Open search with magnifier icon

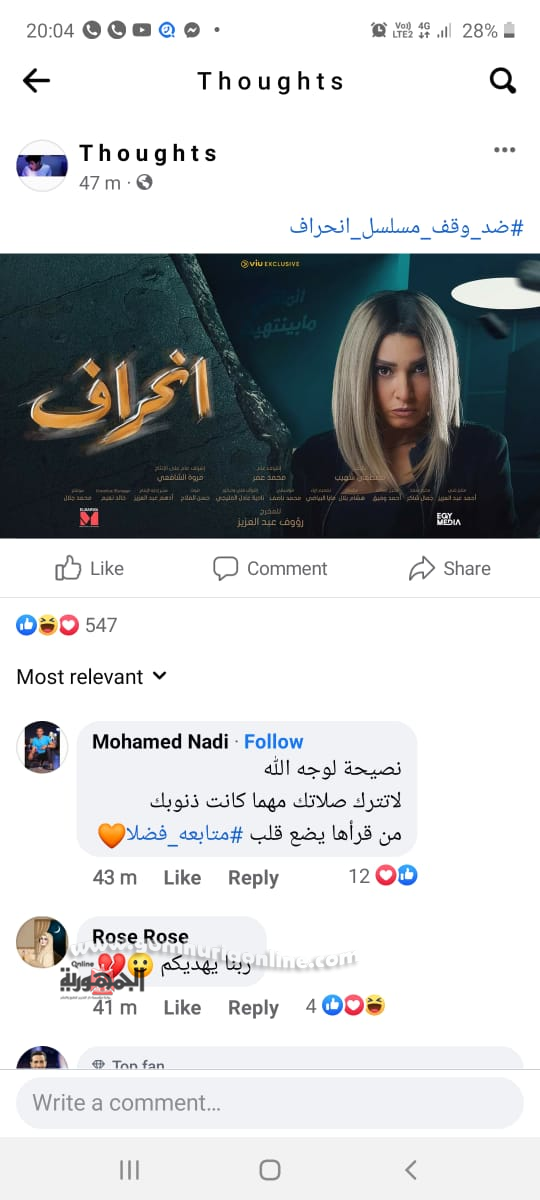click(503, 81)
